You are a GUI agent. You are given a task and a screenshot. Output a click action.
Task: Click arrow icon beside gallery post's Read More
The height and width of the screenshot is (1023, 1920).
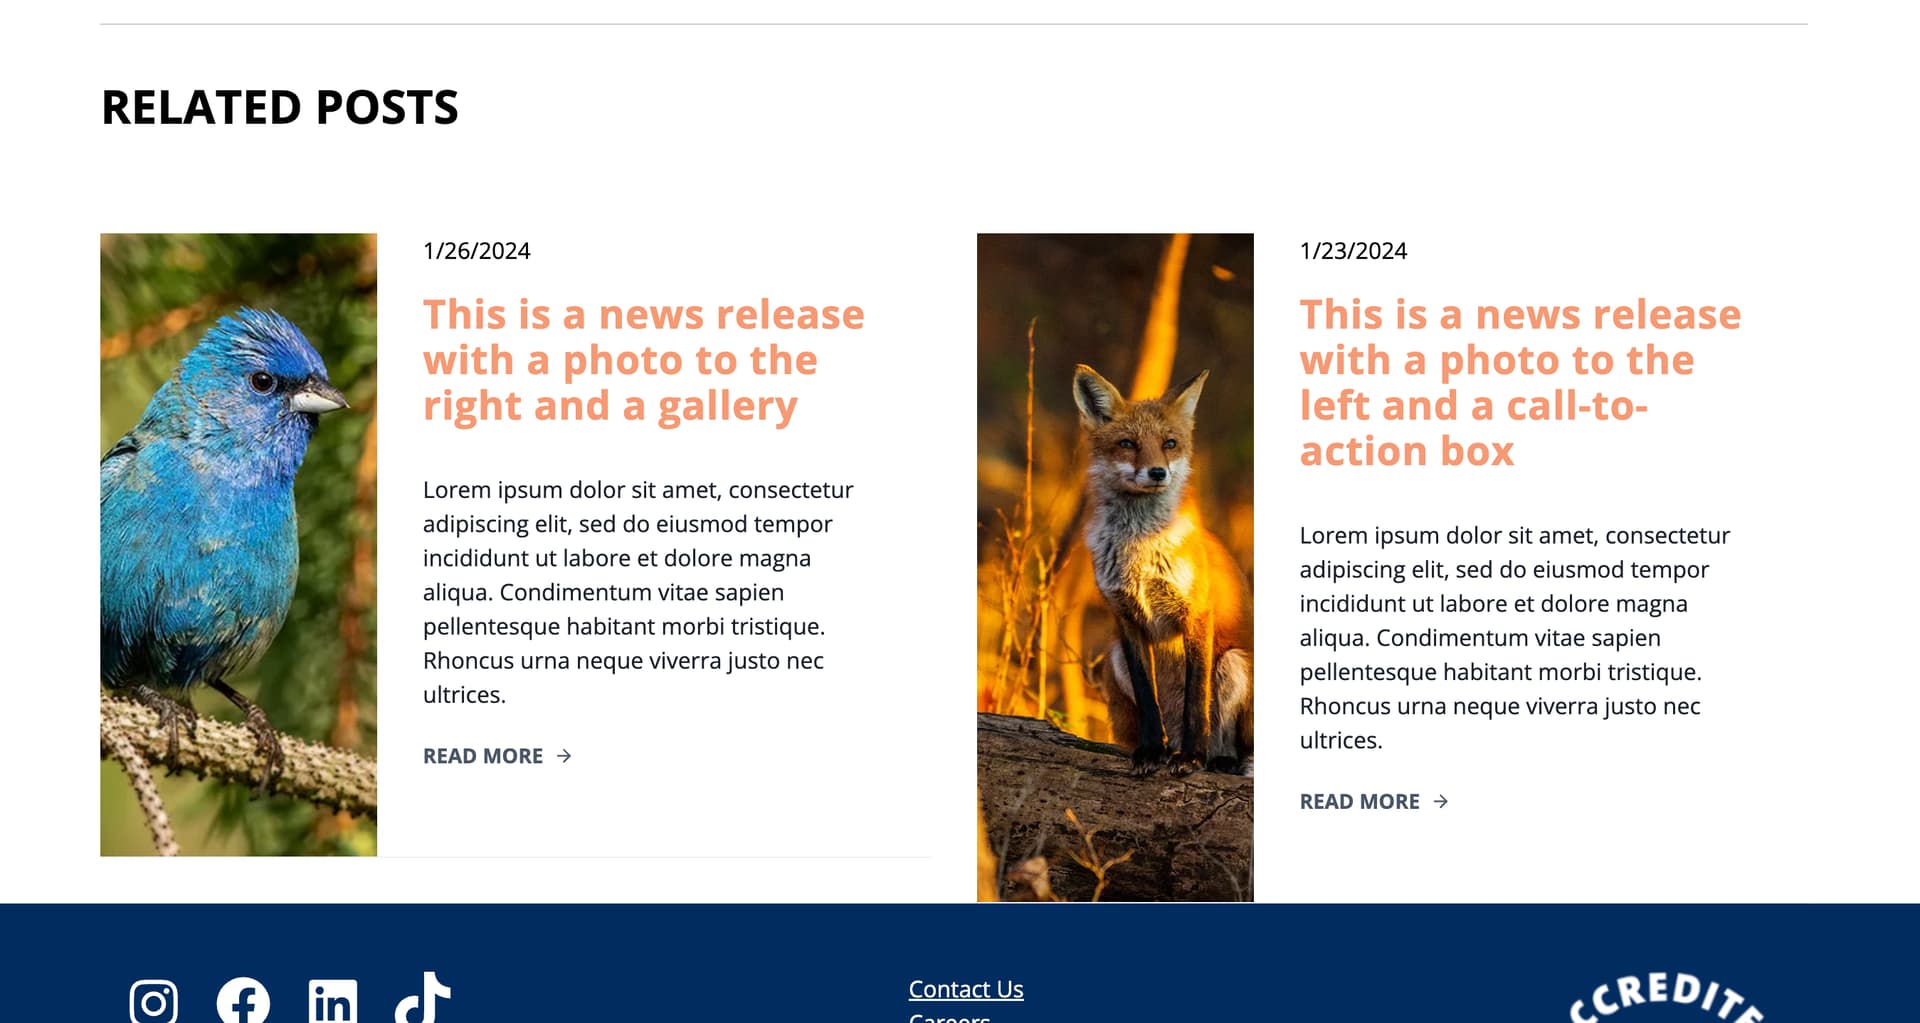[564, 756]
